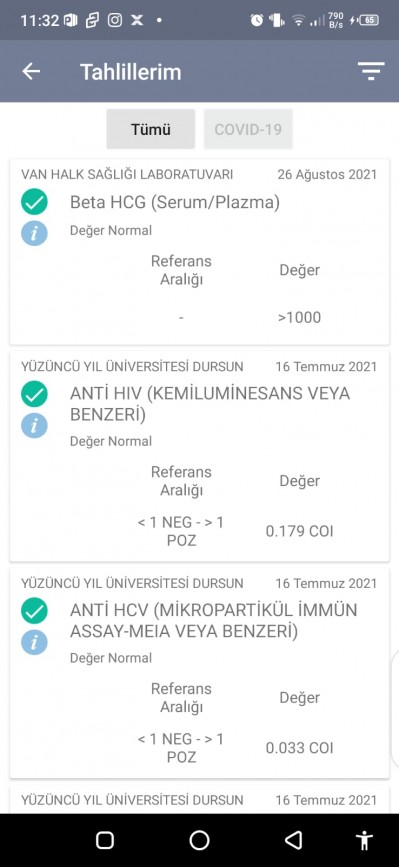Tap the green checkmark on ANTI HCV
Image resolution: width=399 pixels, height=867 pixels.
click(34, 611)
